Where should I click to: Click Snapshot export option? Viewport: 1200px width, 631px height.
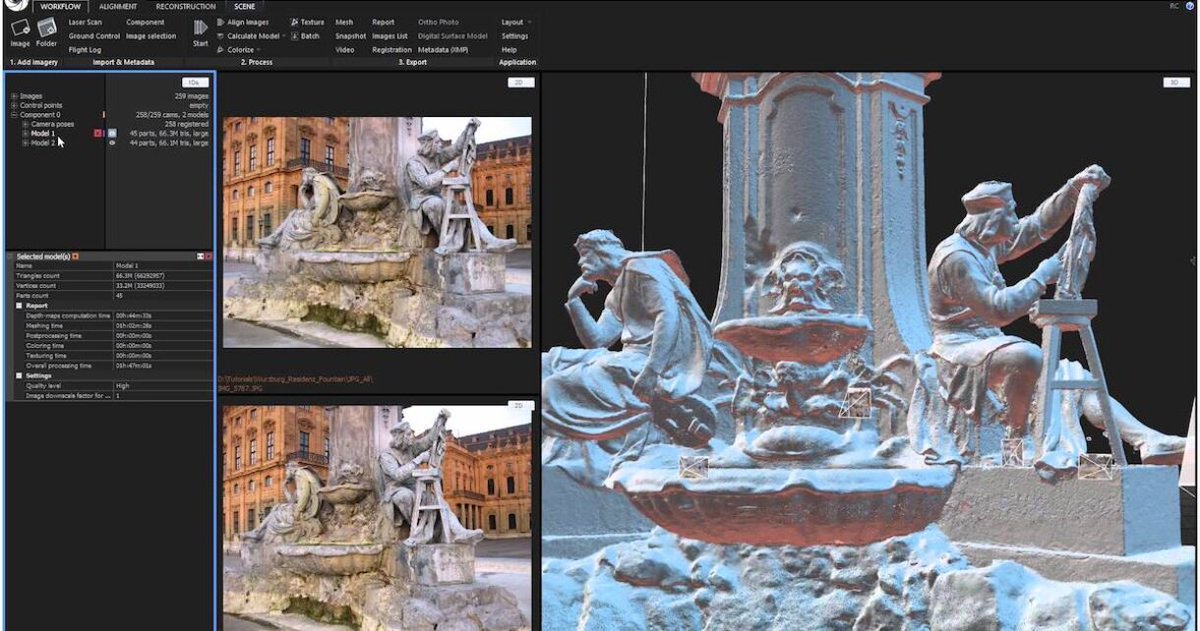click(x=350, y=36)
